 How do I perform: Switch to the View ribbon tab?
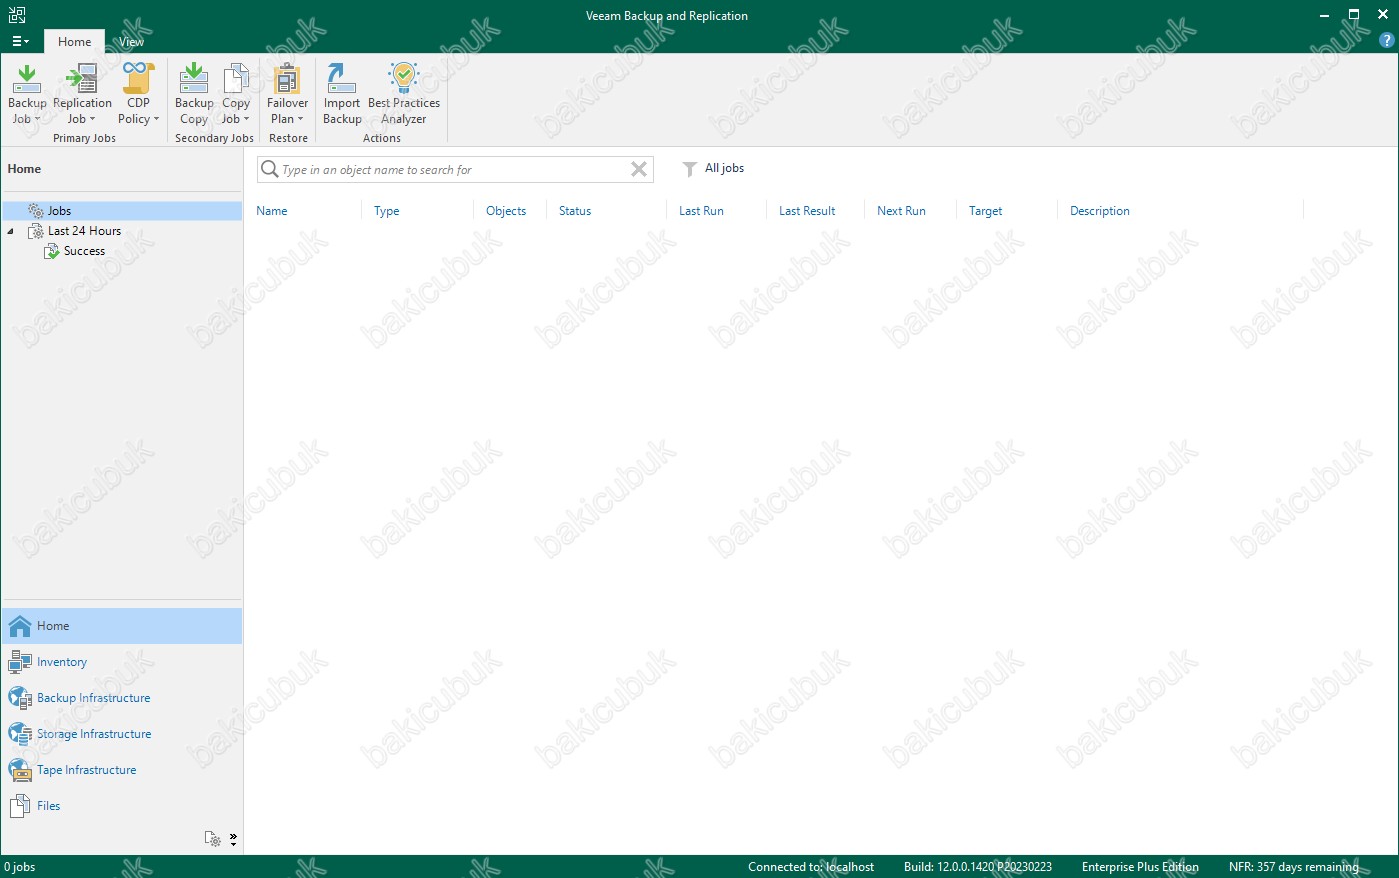tap(131, 42)
